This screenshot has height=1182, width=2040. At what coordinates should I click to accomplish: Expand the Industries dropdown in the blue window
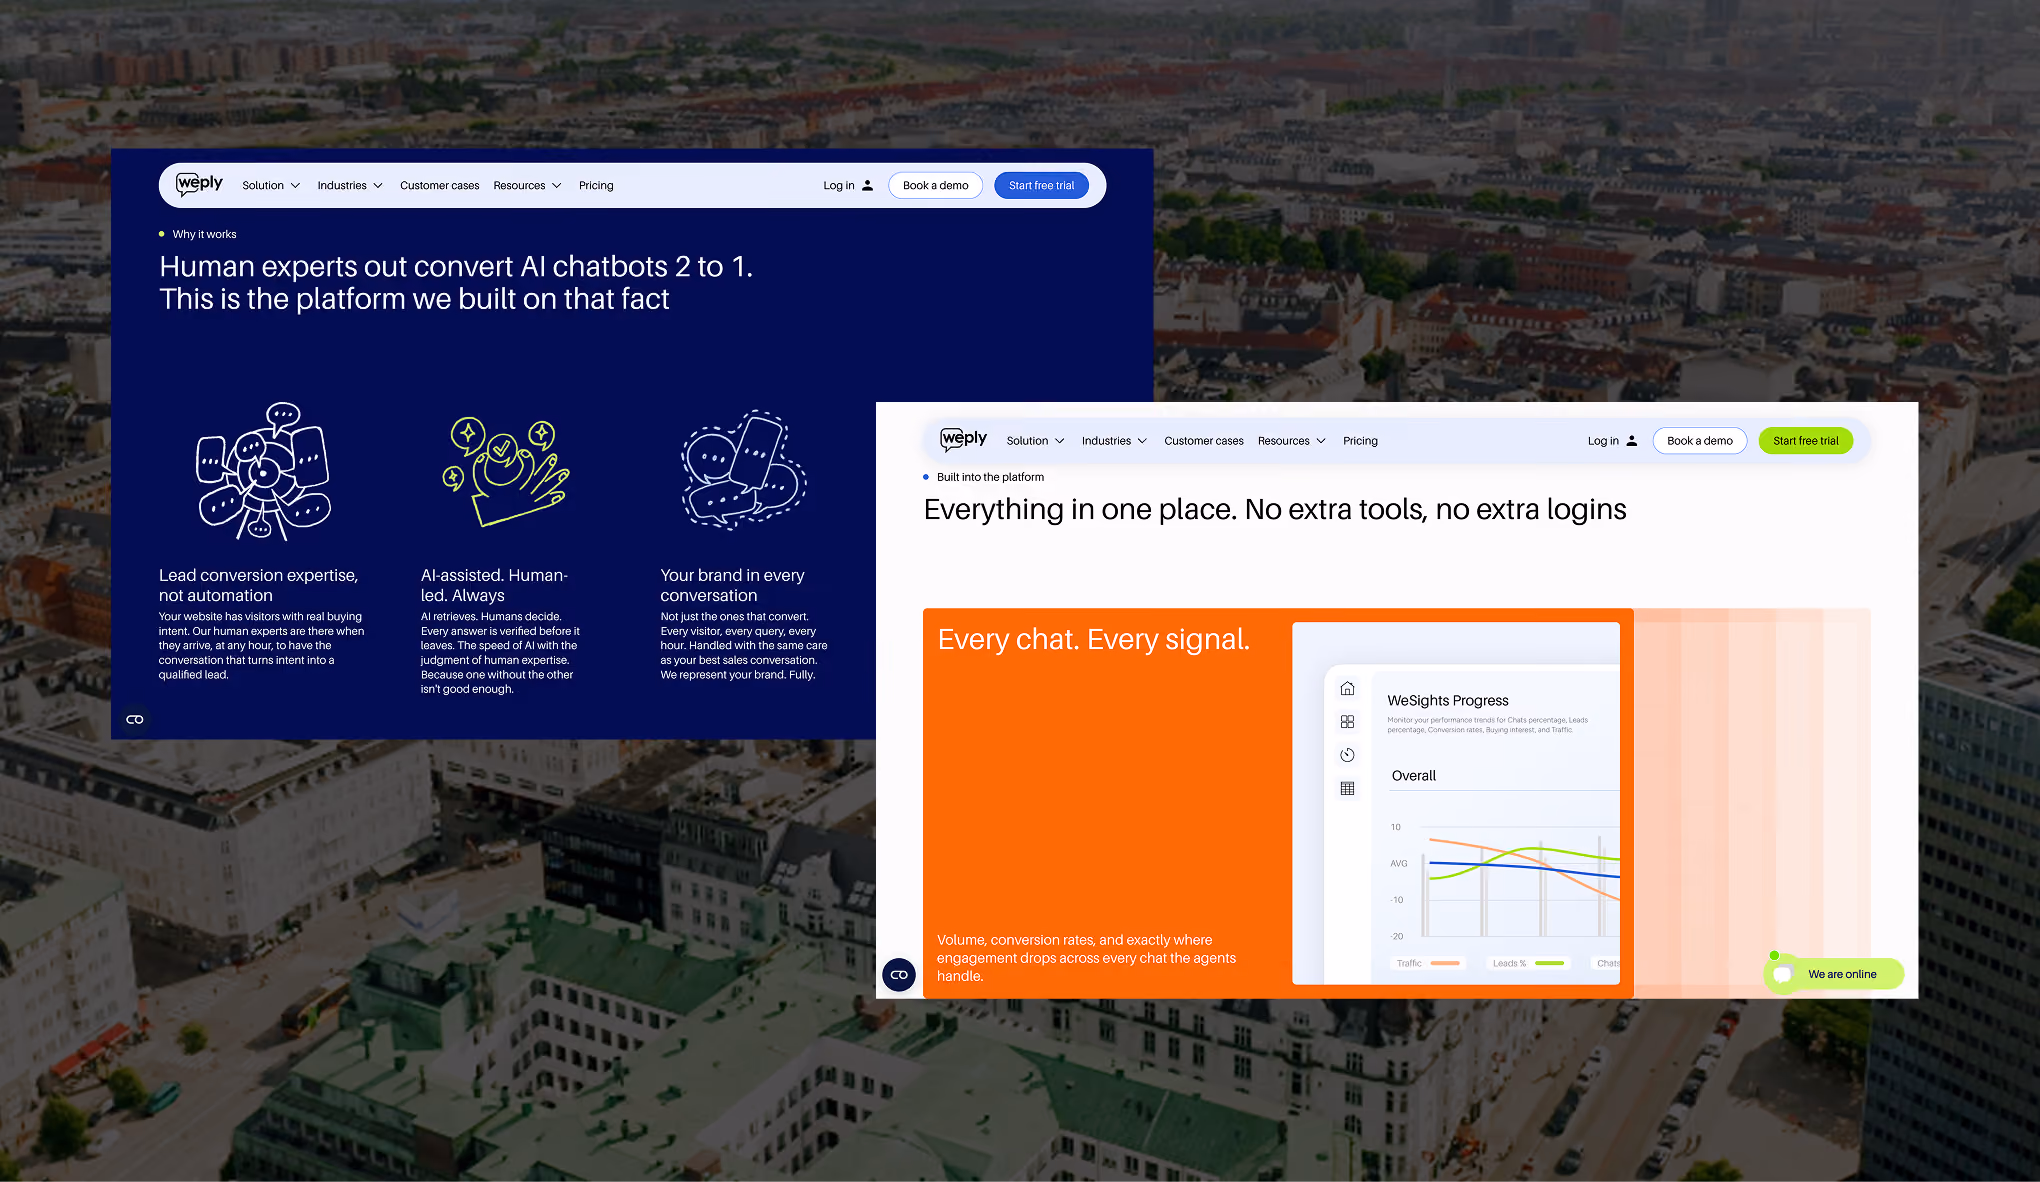pyautogui.click(x=350, y=185)
